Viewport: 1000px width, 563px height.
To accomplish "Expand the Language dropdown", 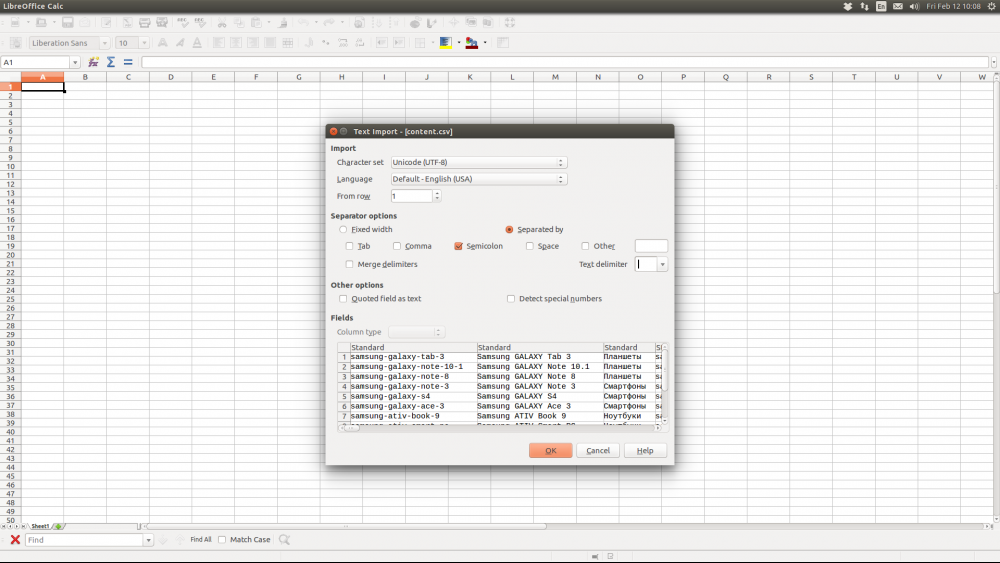I will (x=478, y=179).
